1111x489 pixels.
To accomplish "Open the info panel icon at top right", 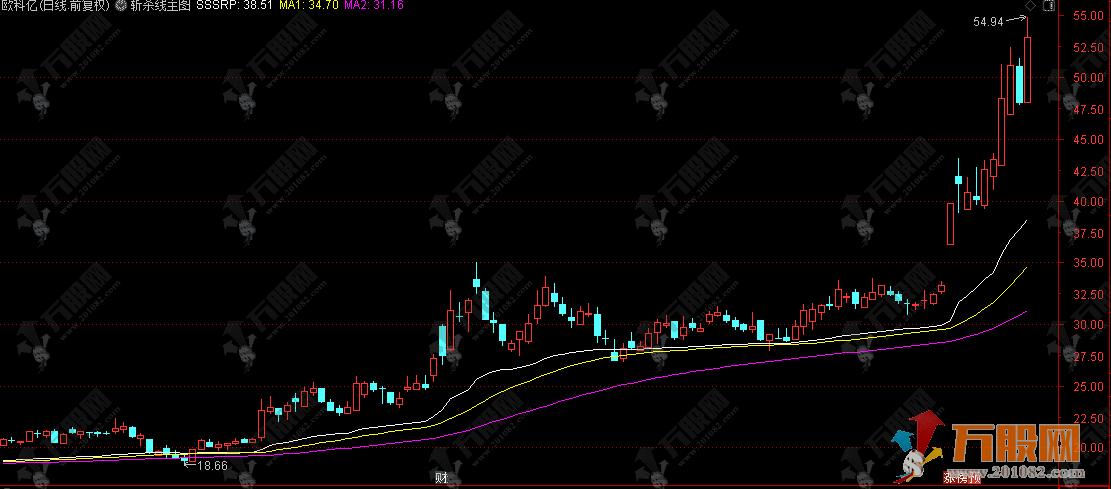I will 1047,6.
